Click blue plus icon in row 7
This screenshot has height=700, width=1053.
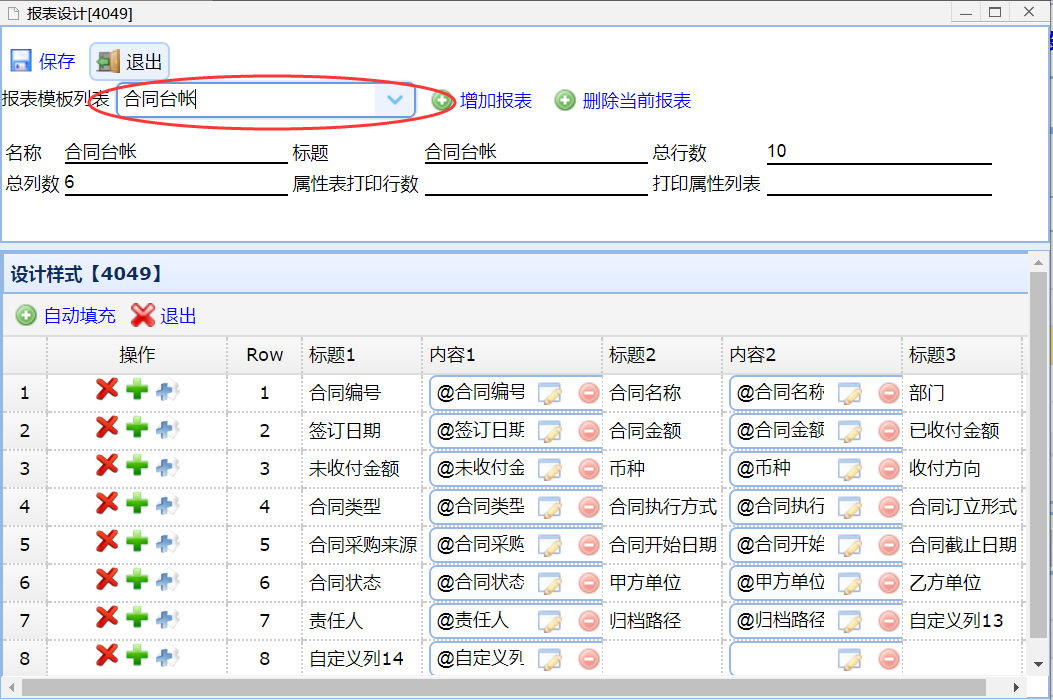(x=167, y=619)
